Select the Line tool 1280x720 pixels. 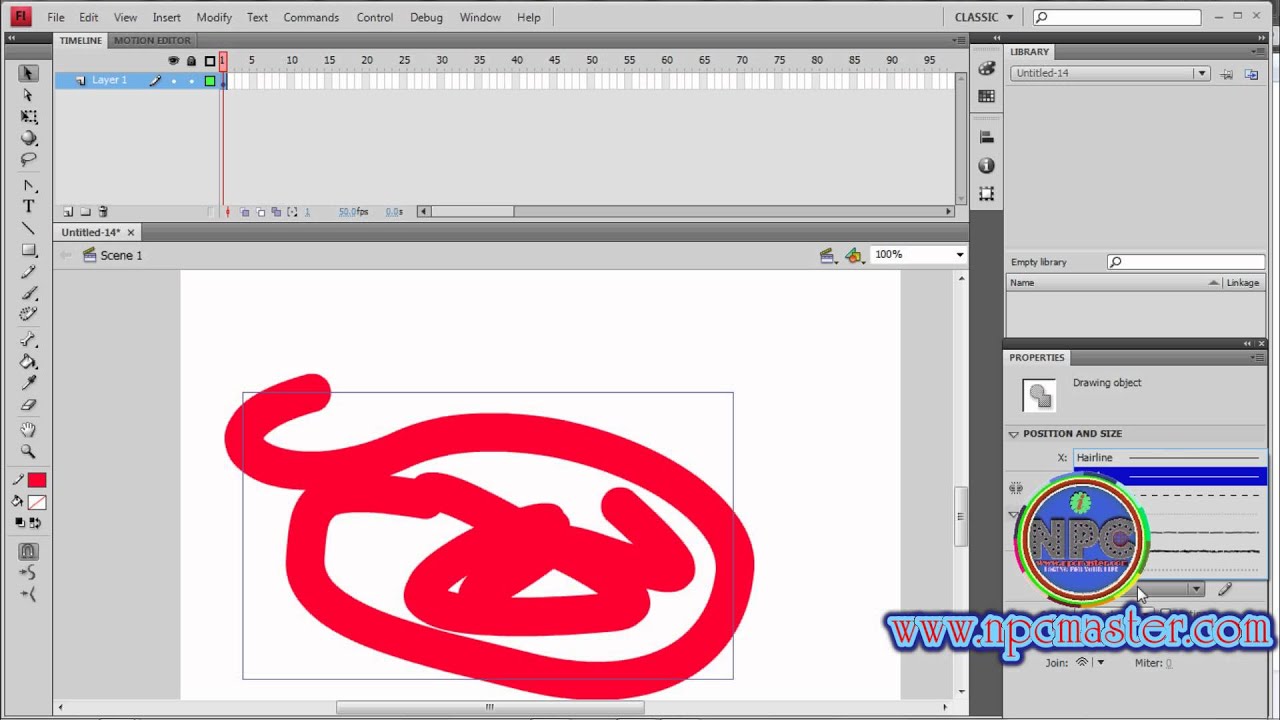pos(28,229)
